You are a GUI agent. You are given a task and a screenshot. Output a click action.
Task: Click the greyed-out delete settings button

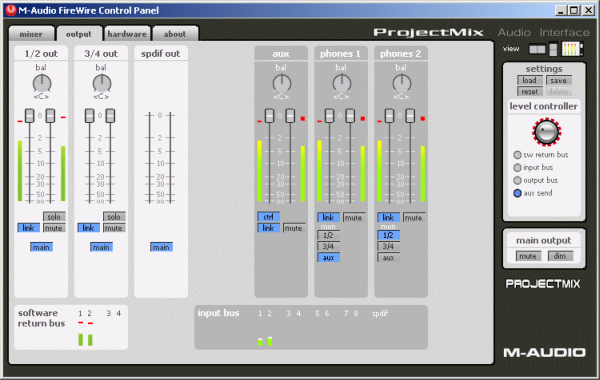(x=559, y=91)
